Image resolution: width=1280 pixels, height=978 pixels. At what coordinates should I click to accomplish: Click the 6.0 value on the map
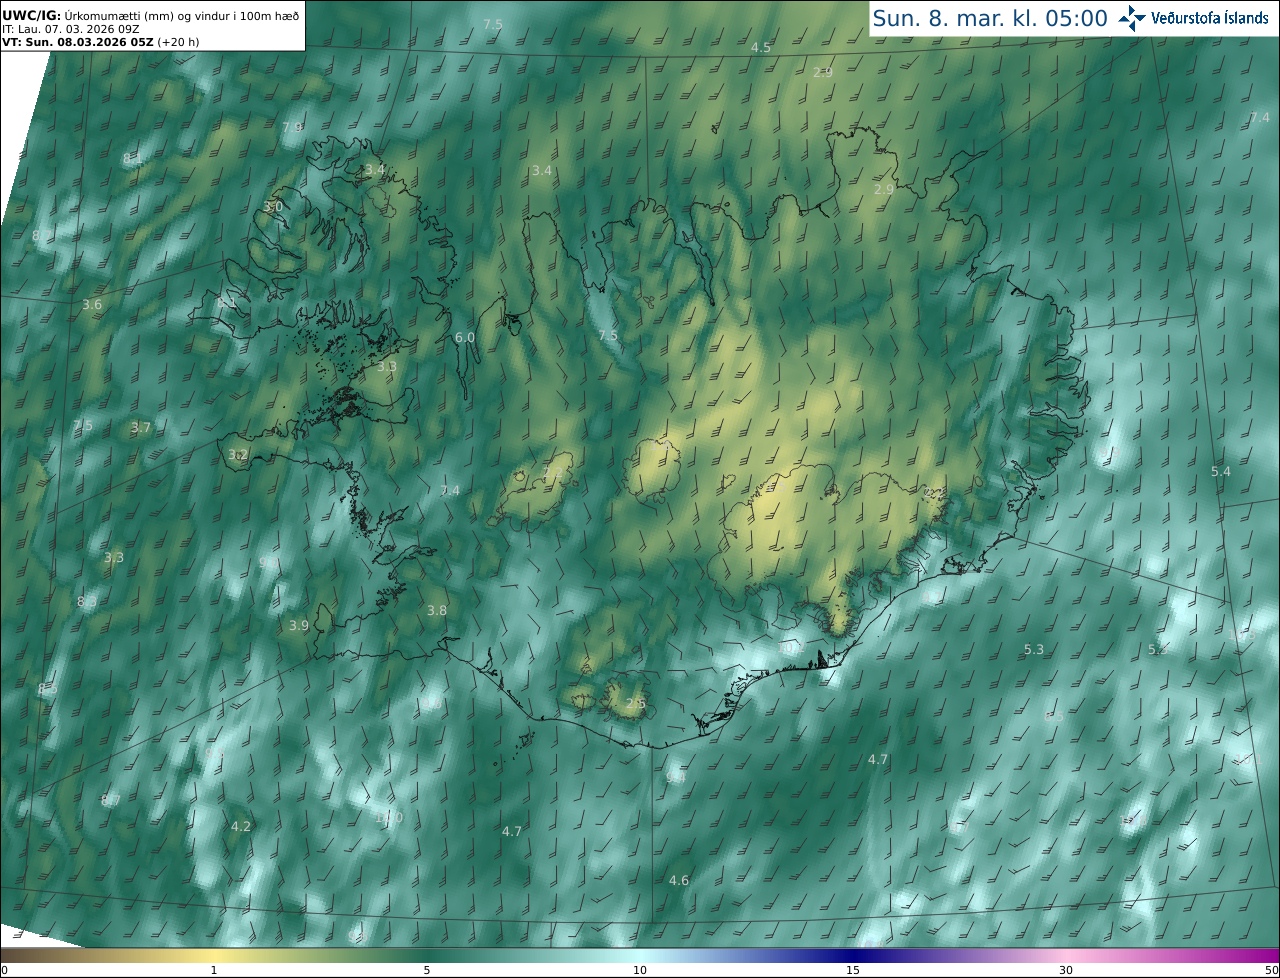(465, 338)
